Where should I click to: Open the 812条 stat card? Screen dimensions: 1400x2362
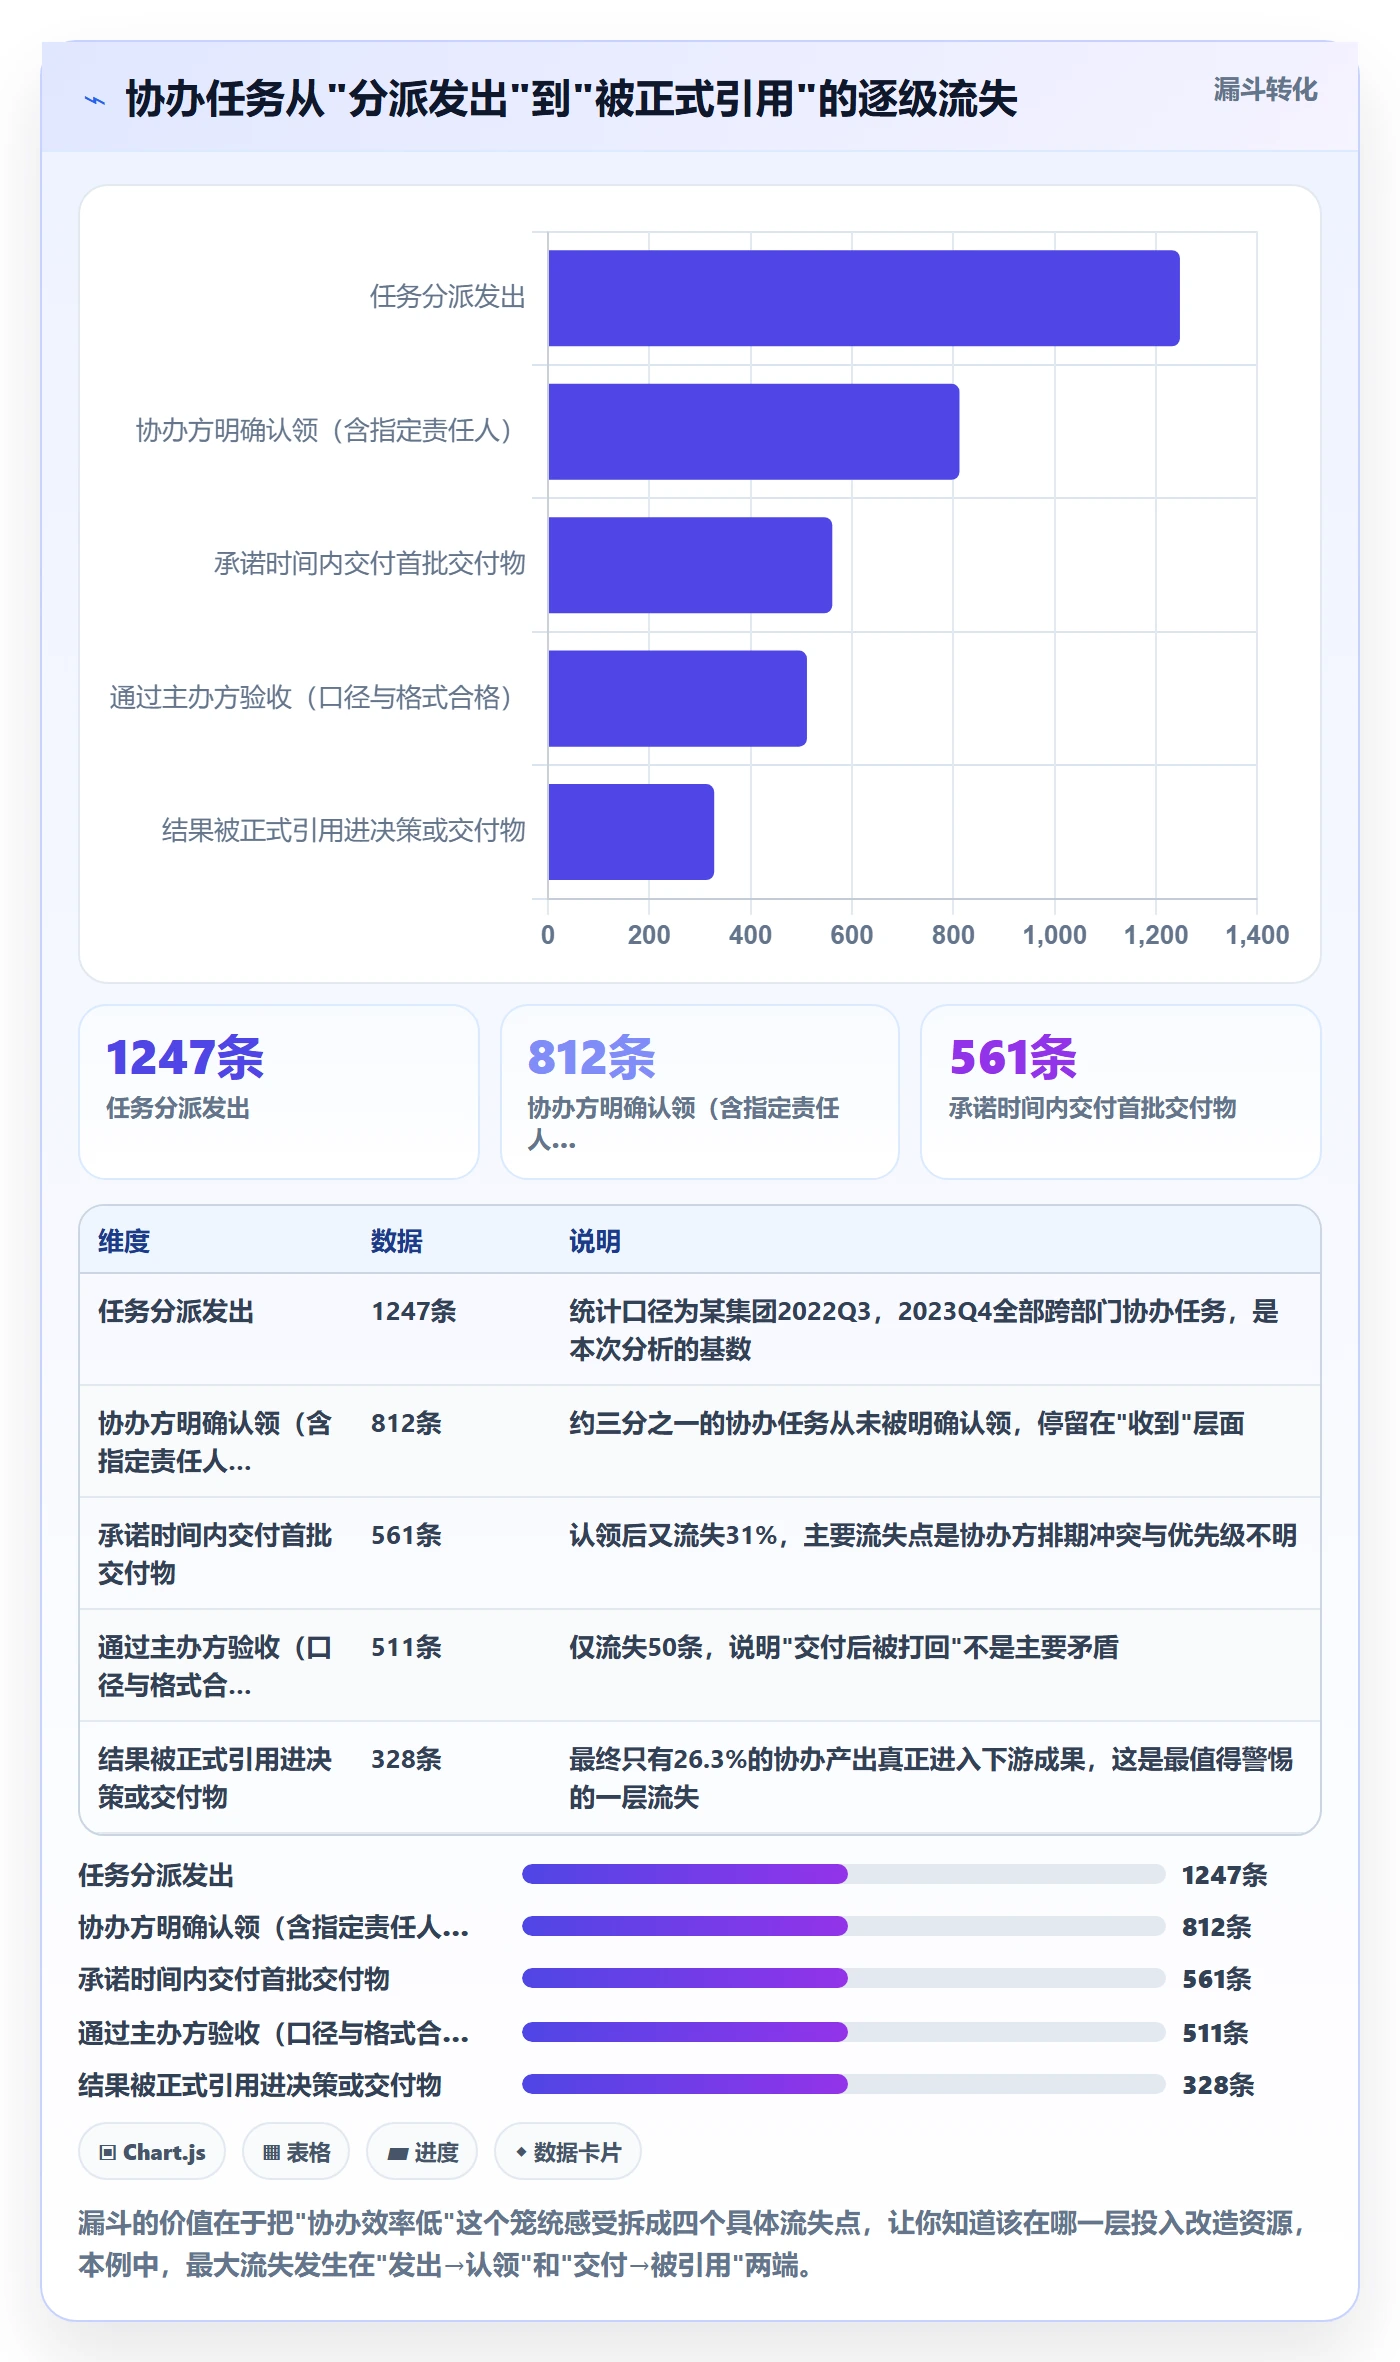point(700,1092)
